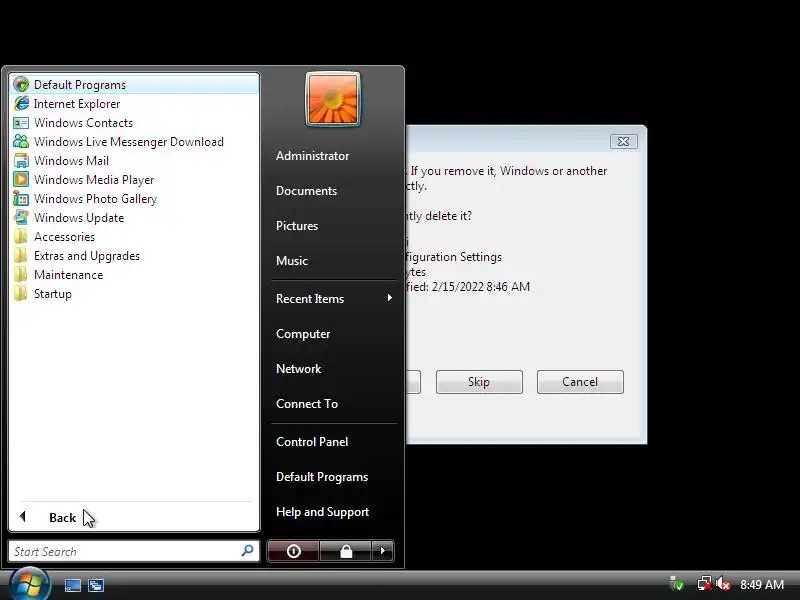Start Windows Media Player icon
Screen dimensions: 800x600
21,180
